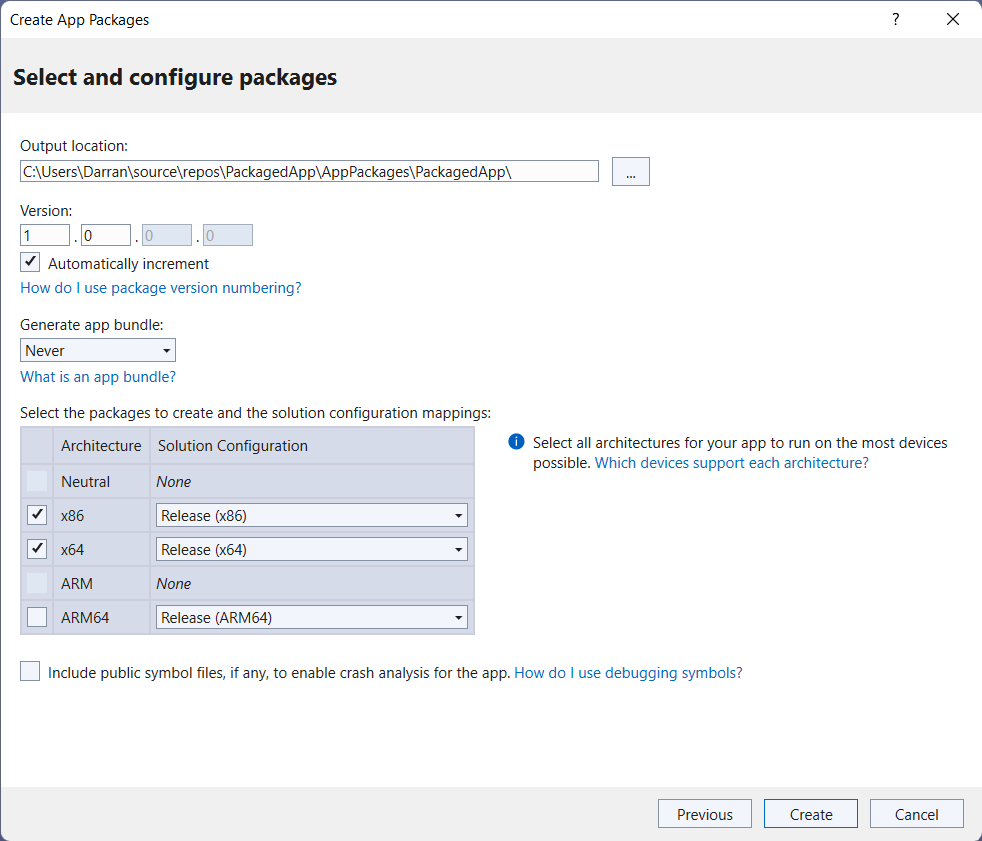Click the Create button
Screen dimensions: 982x841
[810, 813]
